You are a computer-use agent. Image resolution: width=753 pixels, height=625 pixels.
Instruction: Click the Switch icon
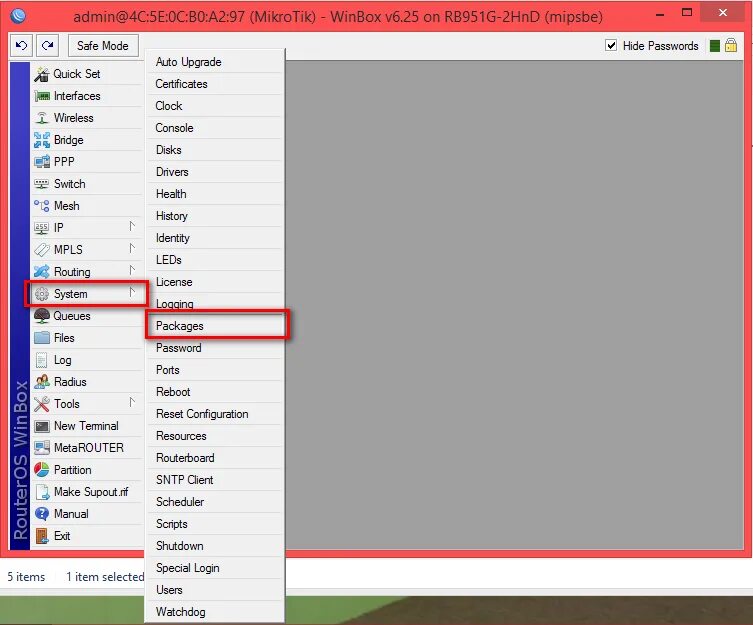tap(42, 184)
